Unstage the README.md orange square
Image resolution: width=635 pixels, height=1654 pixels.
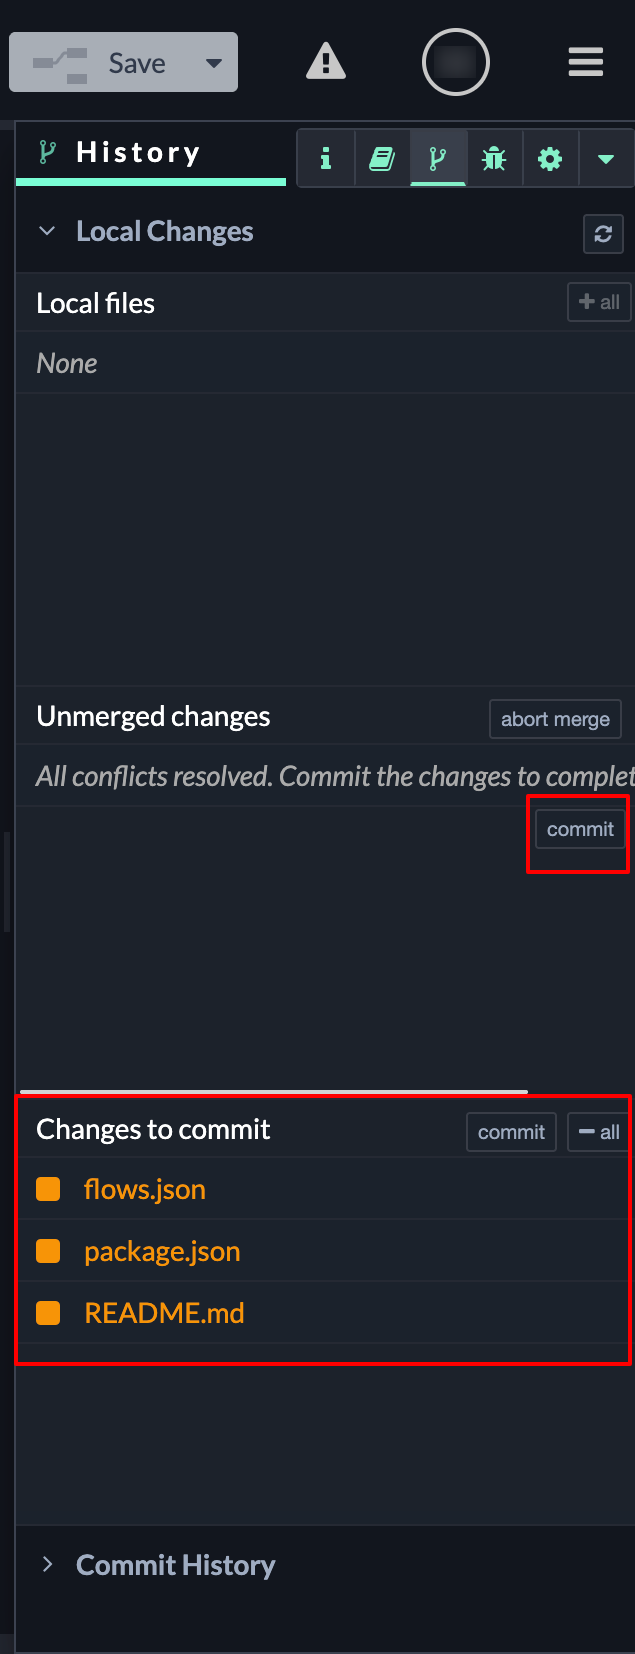click(48, 1313)
